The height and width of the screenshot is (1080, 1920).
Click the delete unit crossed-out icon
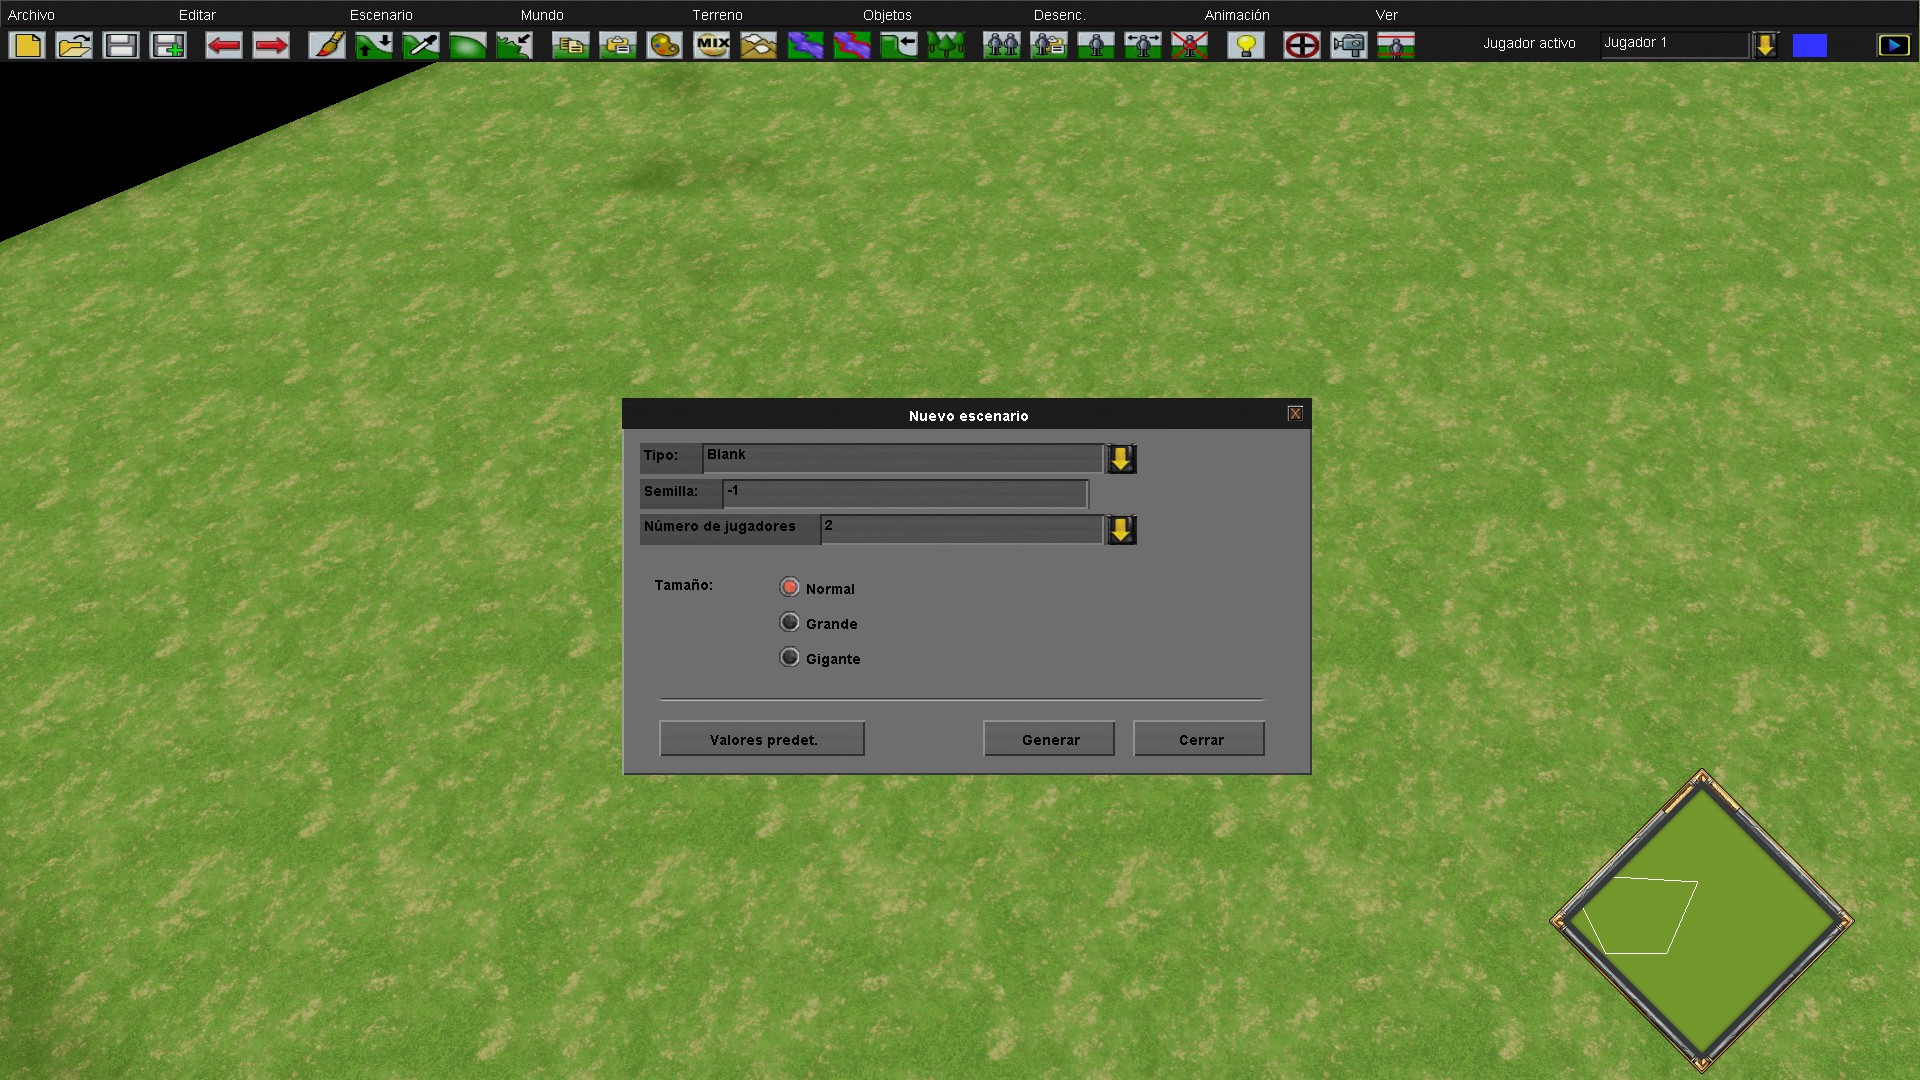pos(1189,45)
